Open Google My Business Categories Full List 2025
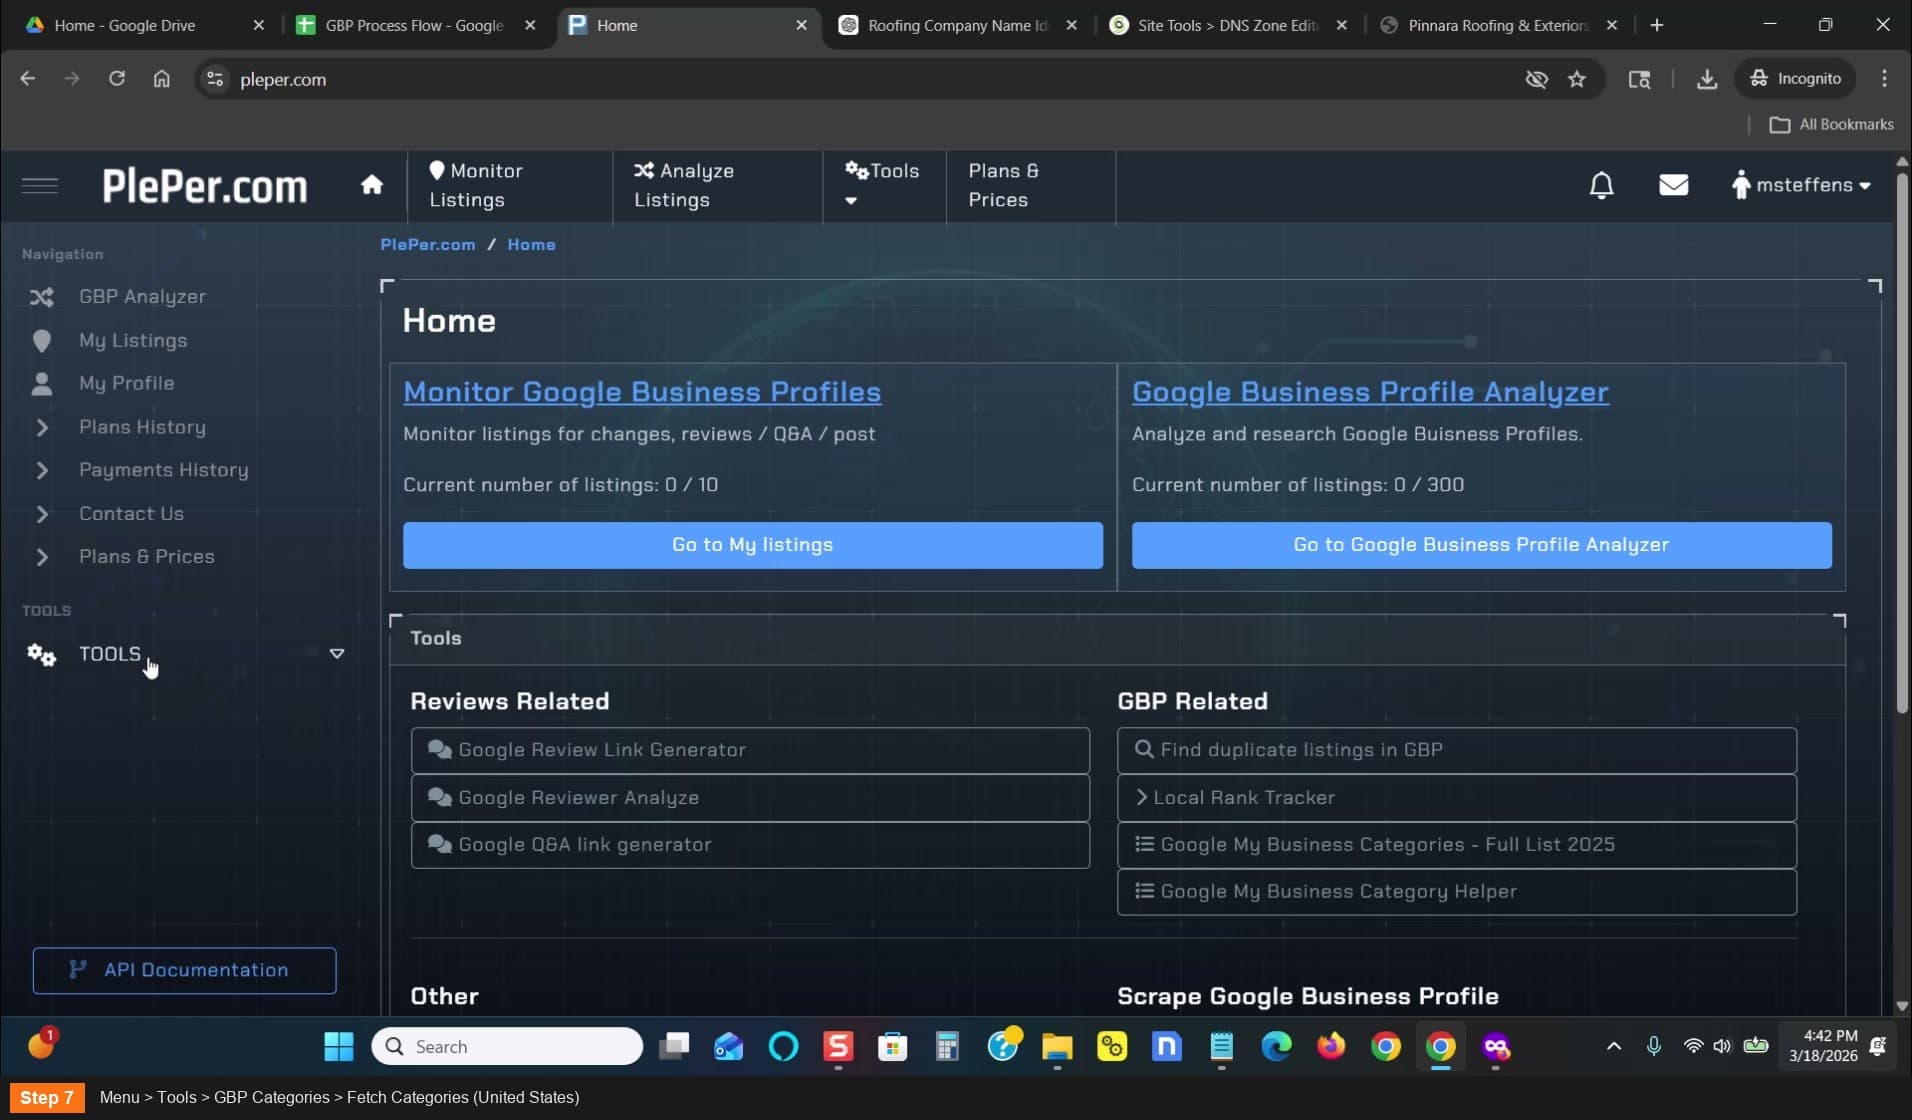 [x=1457, y=845]
